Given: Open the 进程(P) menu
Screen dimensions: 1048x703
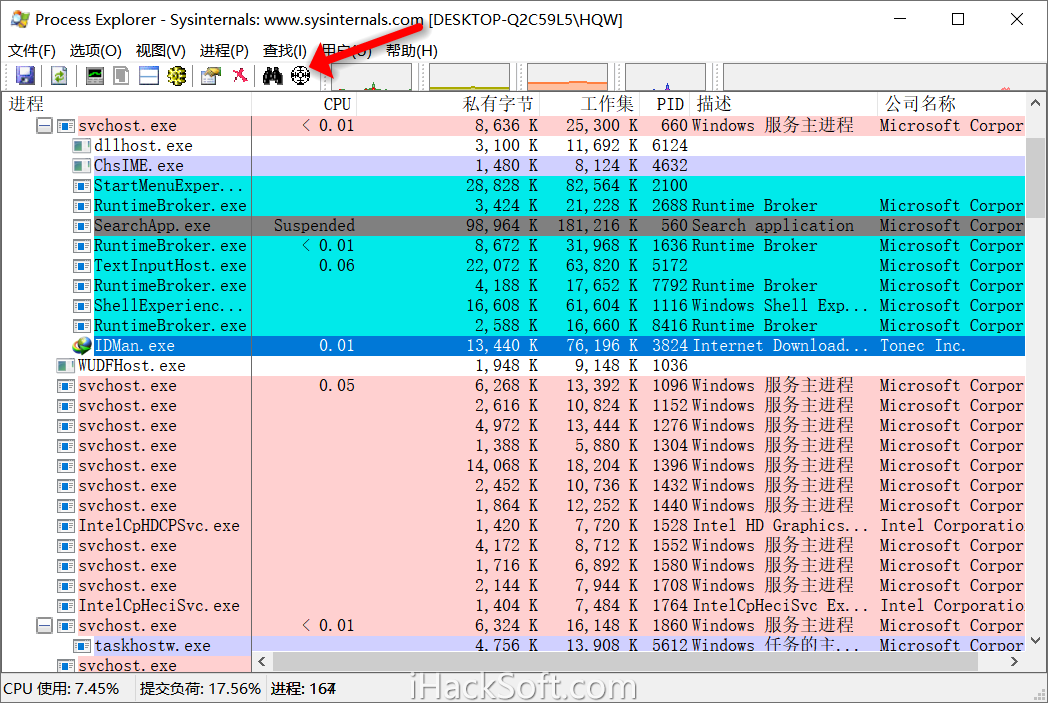Looking at the screenshot, I should click(224, 51).
